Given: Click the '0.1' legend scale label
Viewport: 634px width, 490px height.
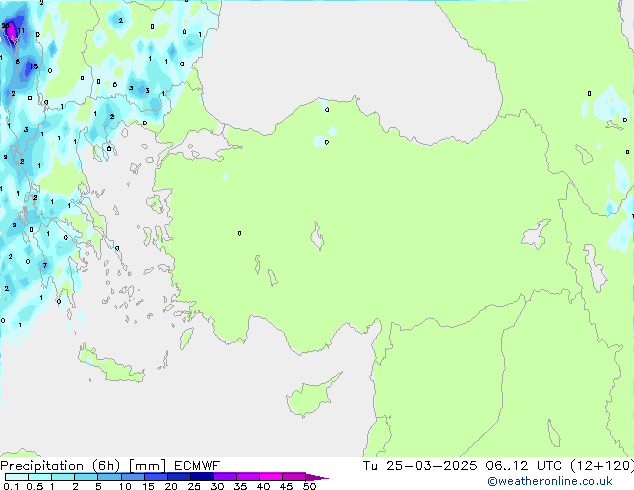Looking at the screenshot, I should click(11, 486).
